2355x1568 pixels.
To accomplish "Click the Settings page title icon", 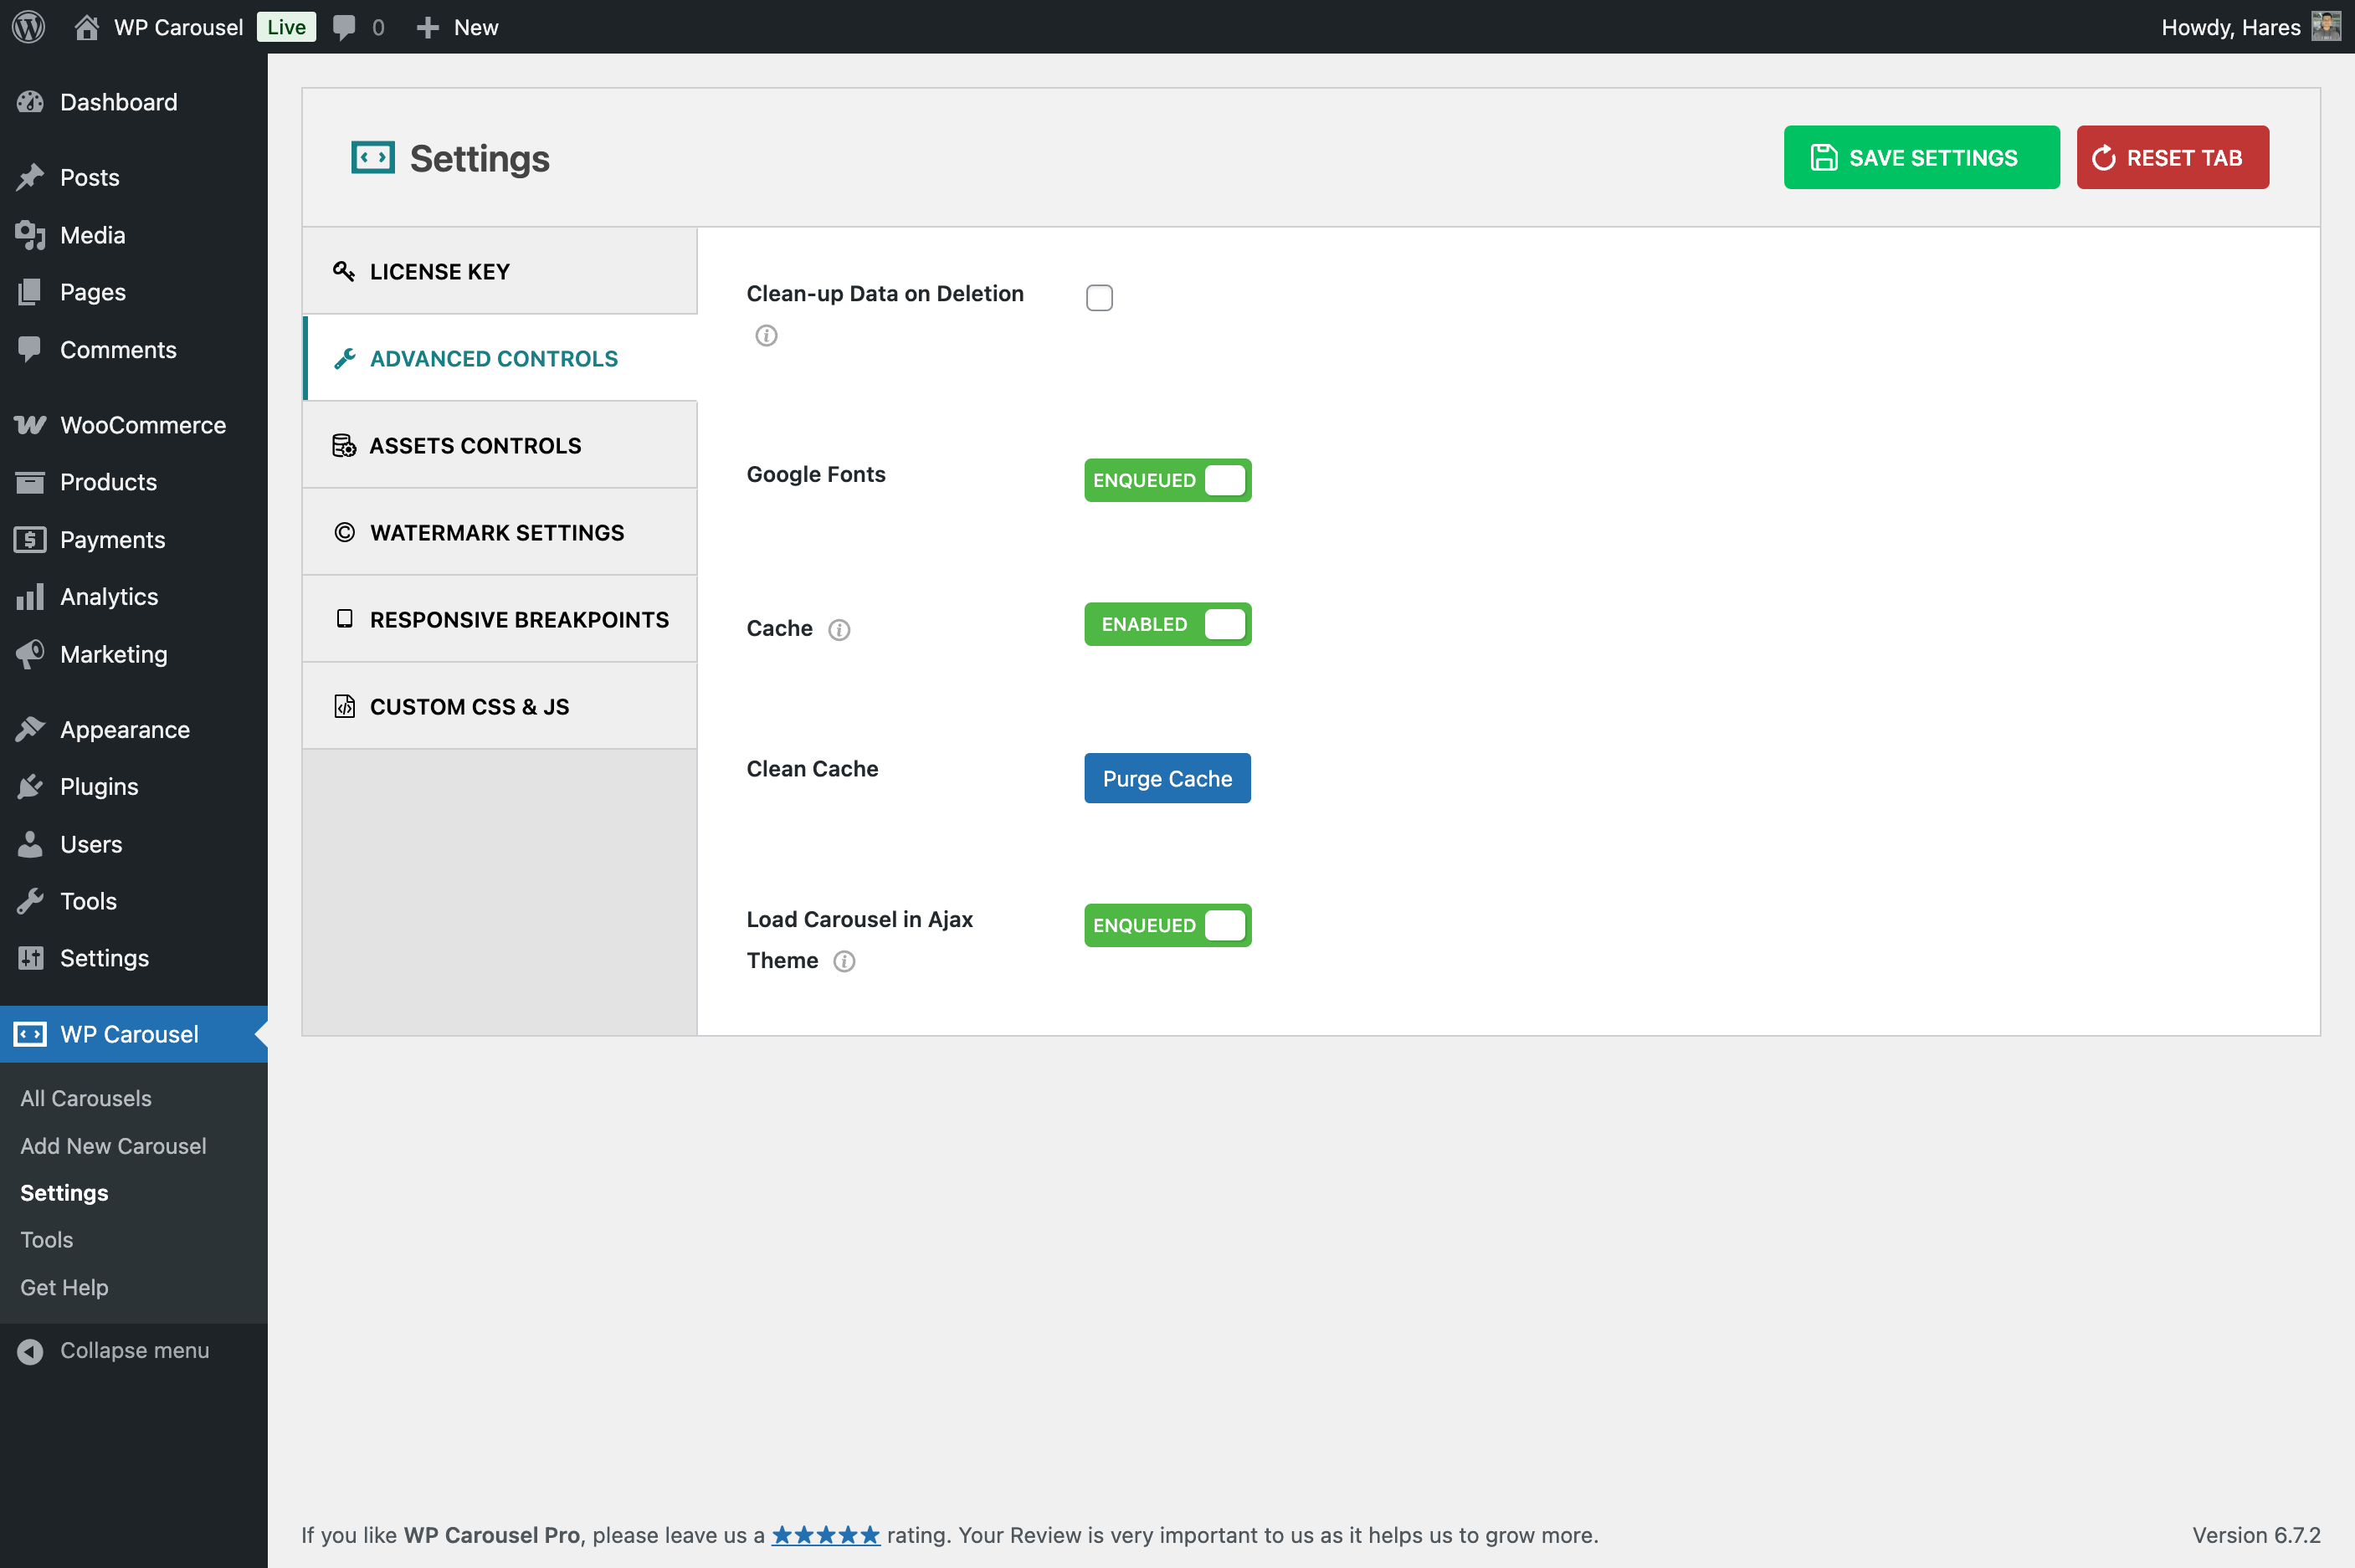I will 372,158.
